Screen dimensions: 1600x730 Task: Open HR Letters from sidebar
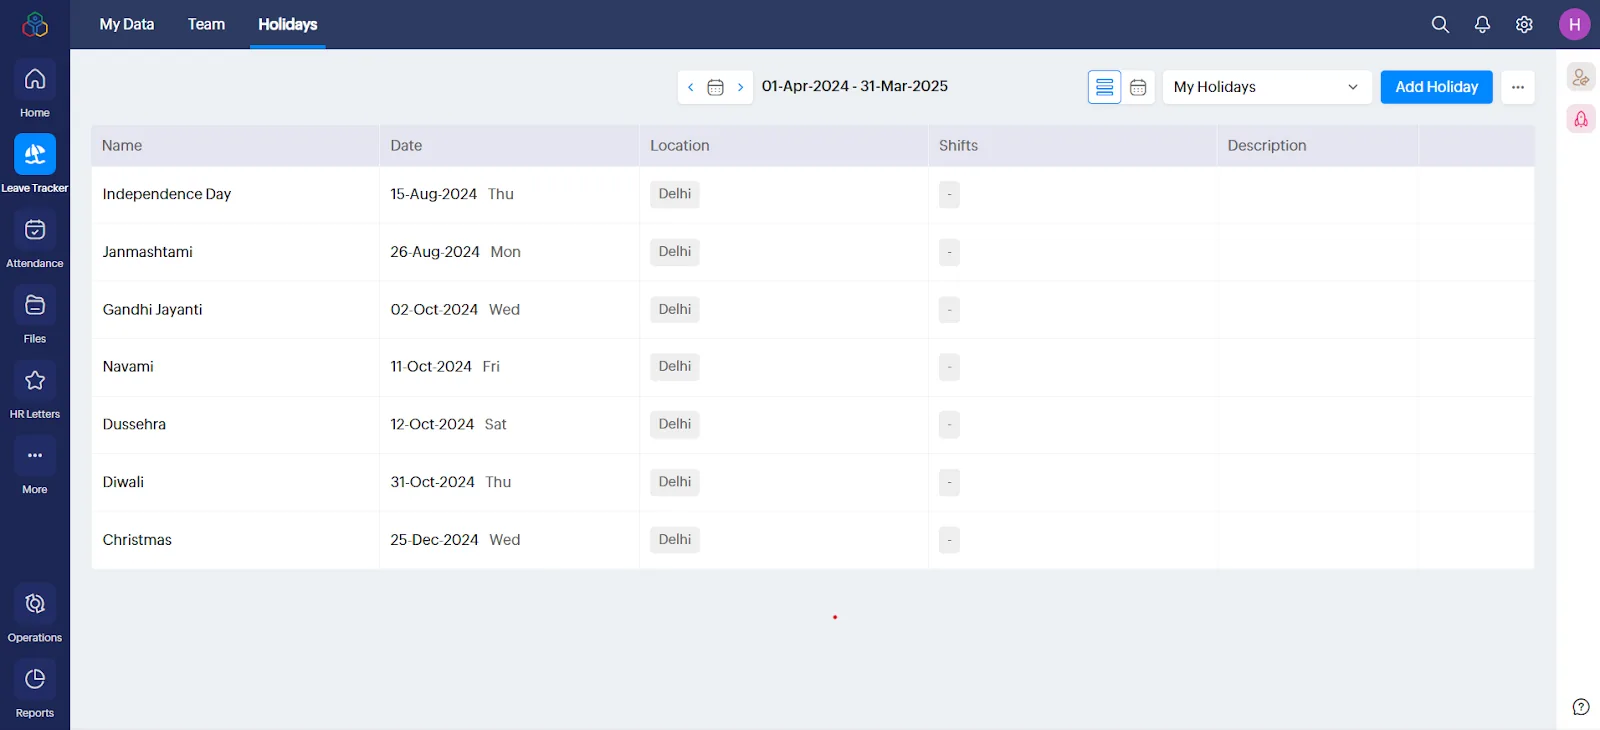[35, 380]
